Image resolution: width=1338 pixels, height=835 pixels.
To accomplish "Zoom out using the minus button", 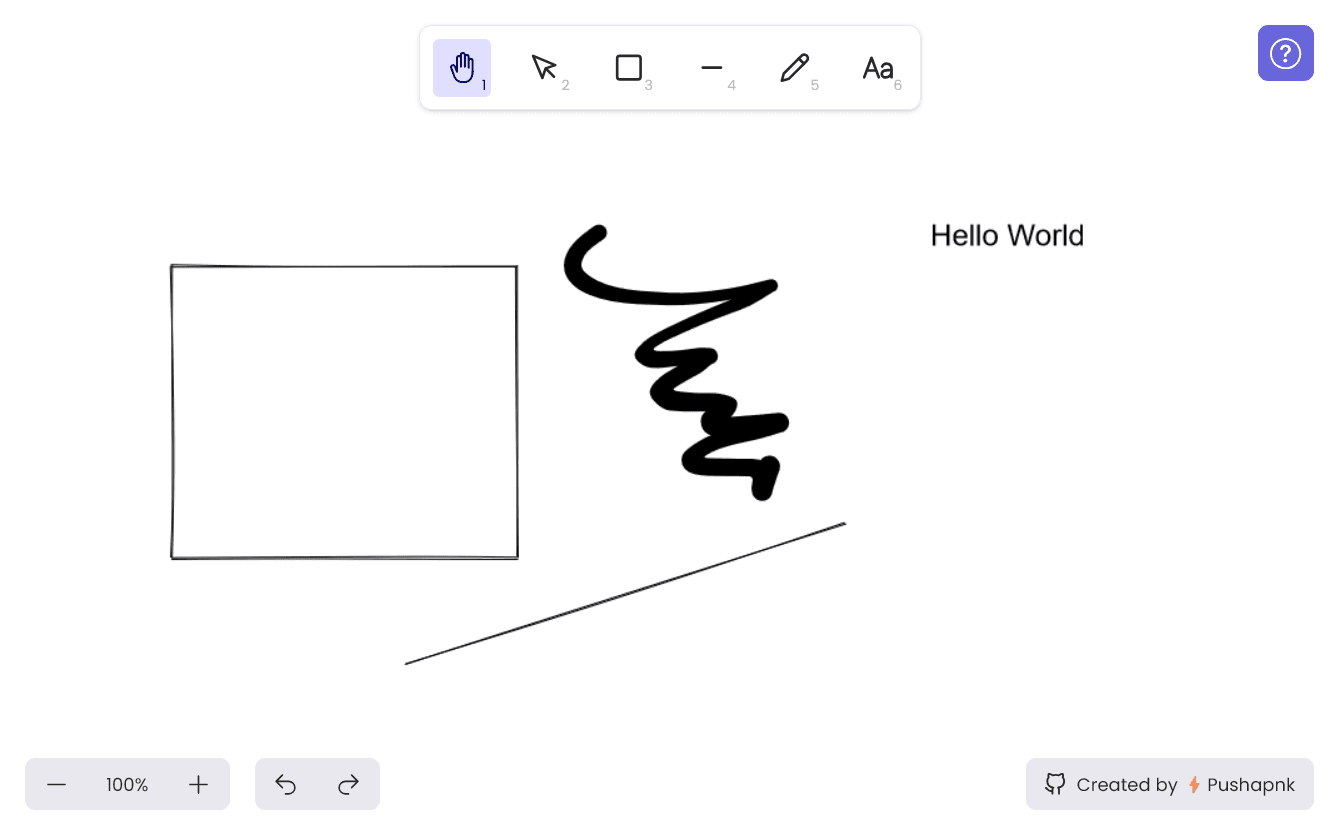I will [x=57, y=784].
